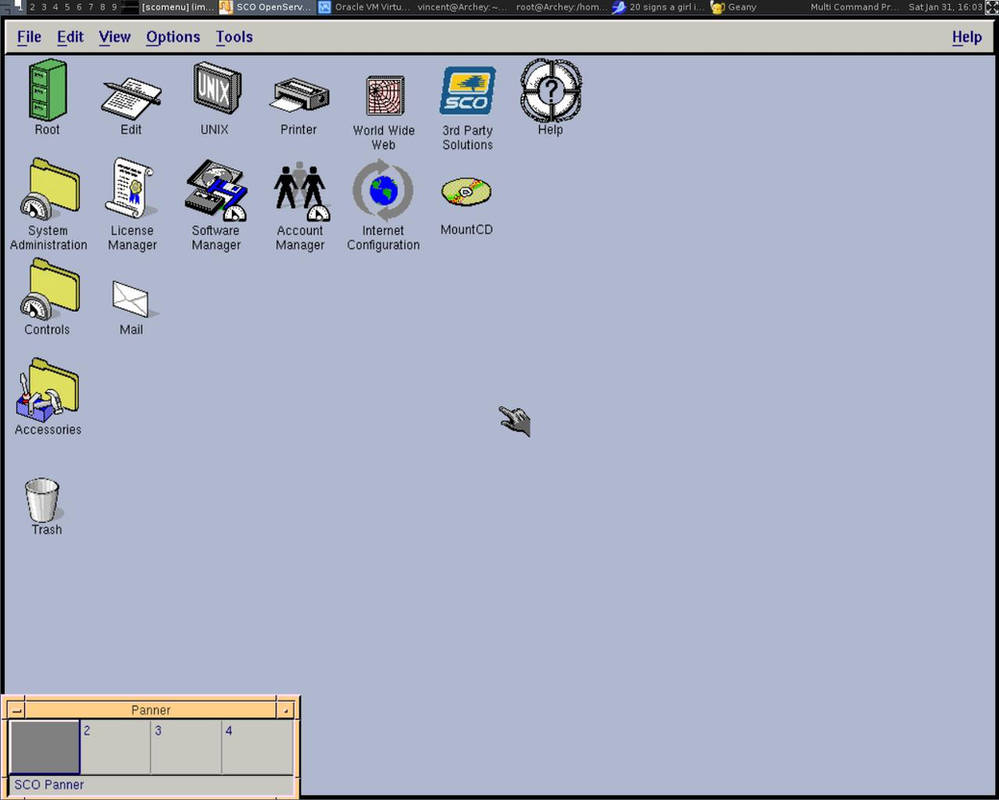Viewport: 999px width, 800px height.
Task: Open the File menu
Action: click(x=29, y=37)
